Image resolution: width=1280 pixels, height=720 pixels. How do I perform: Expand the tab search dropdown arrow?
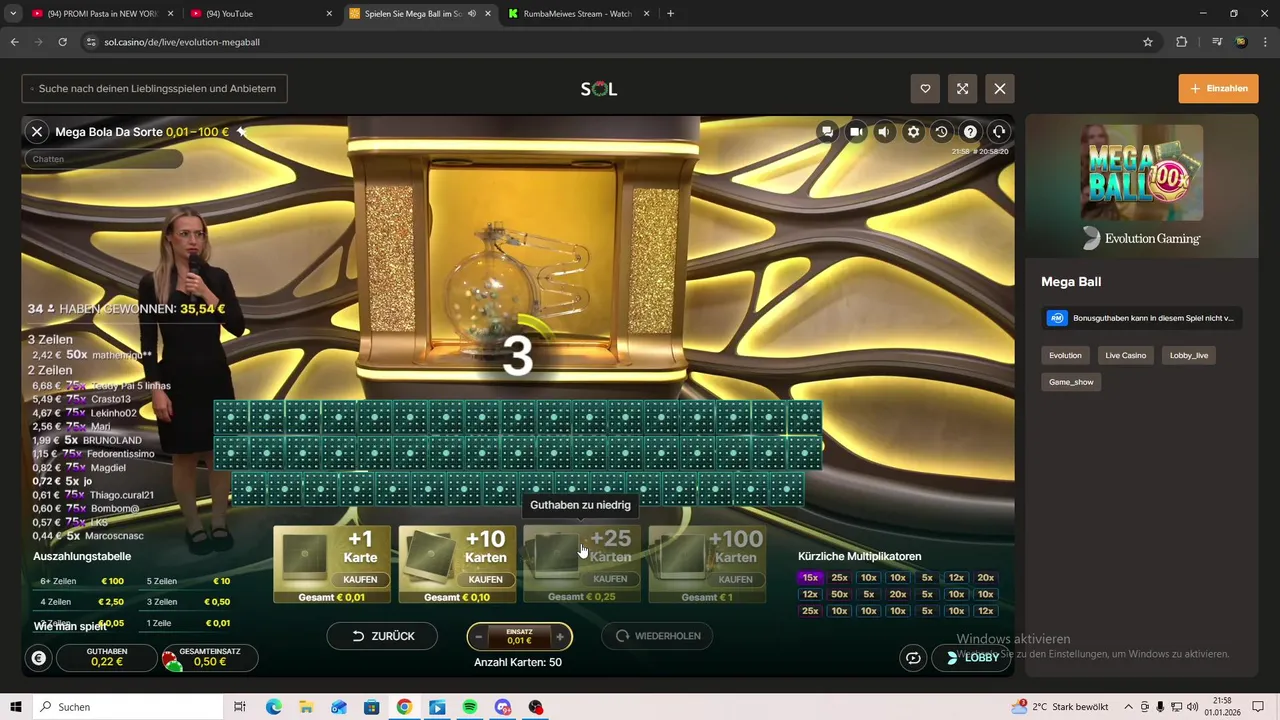point(12,14)
